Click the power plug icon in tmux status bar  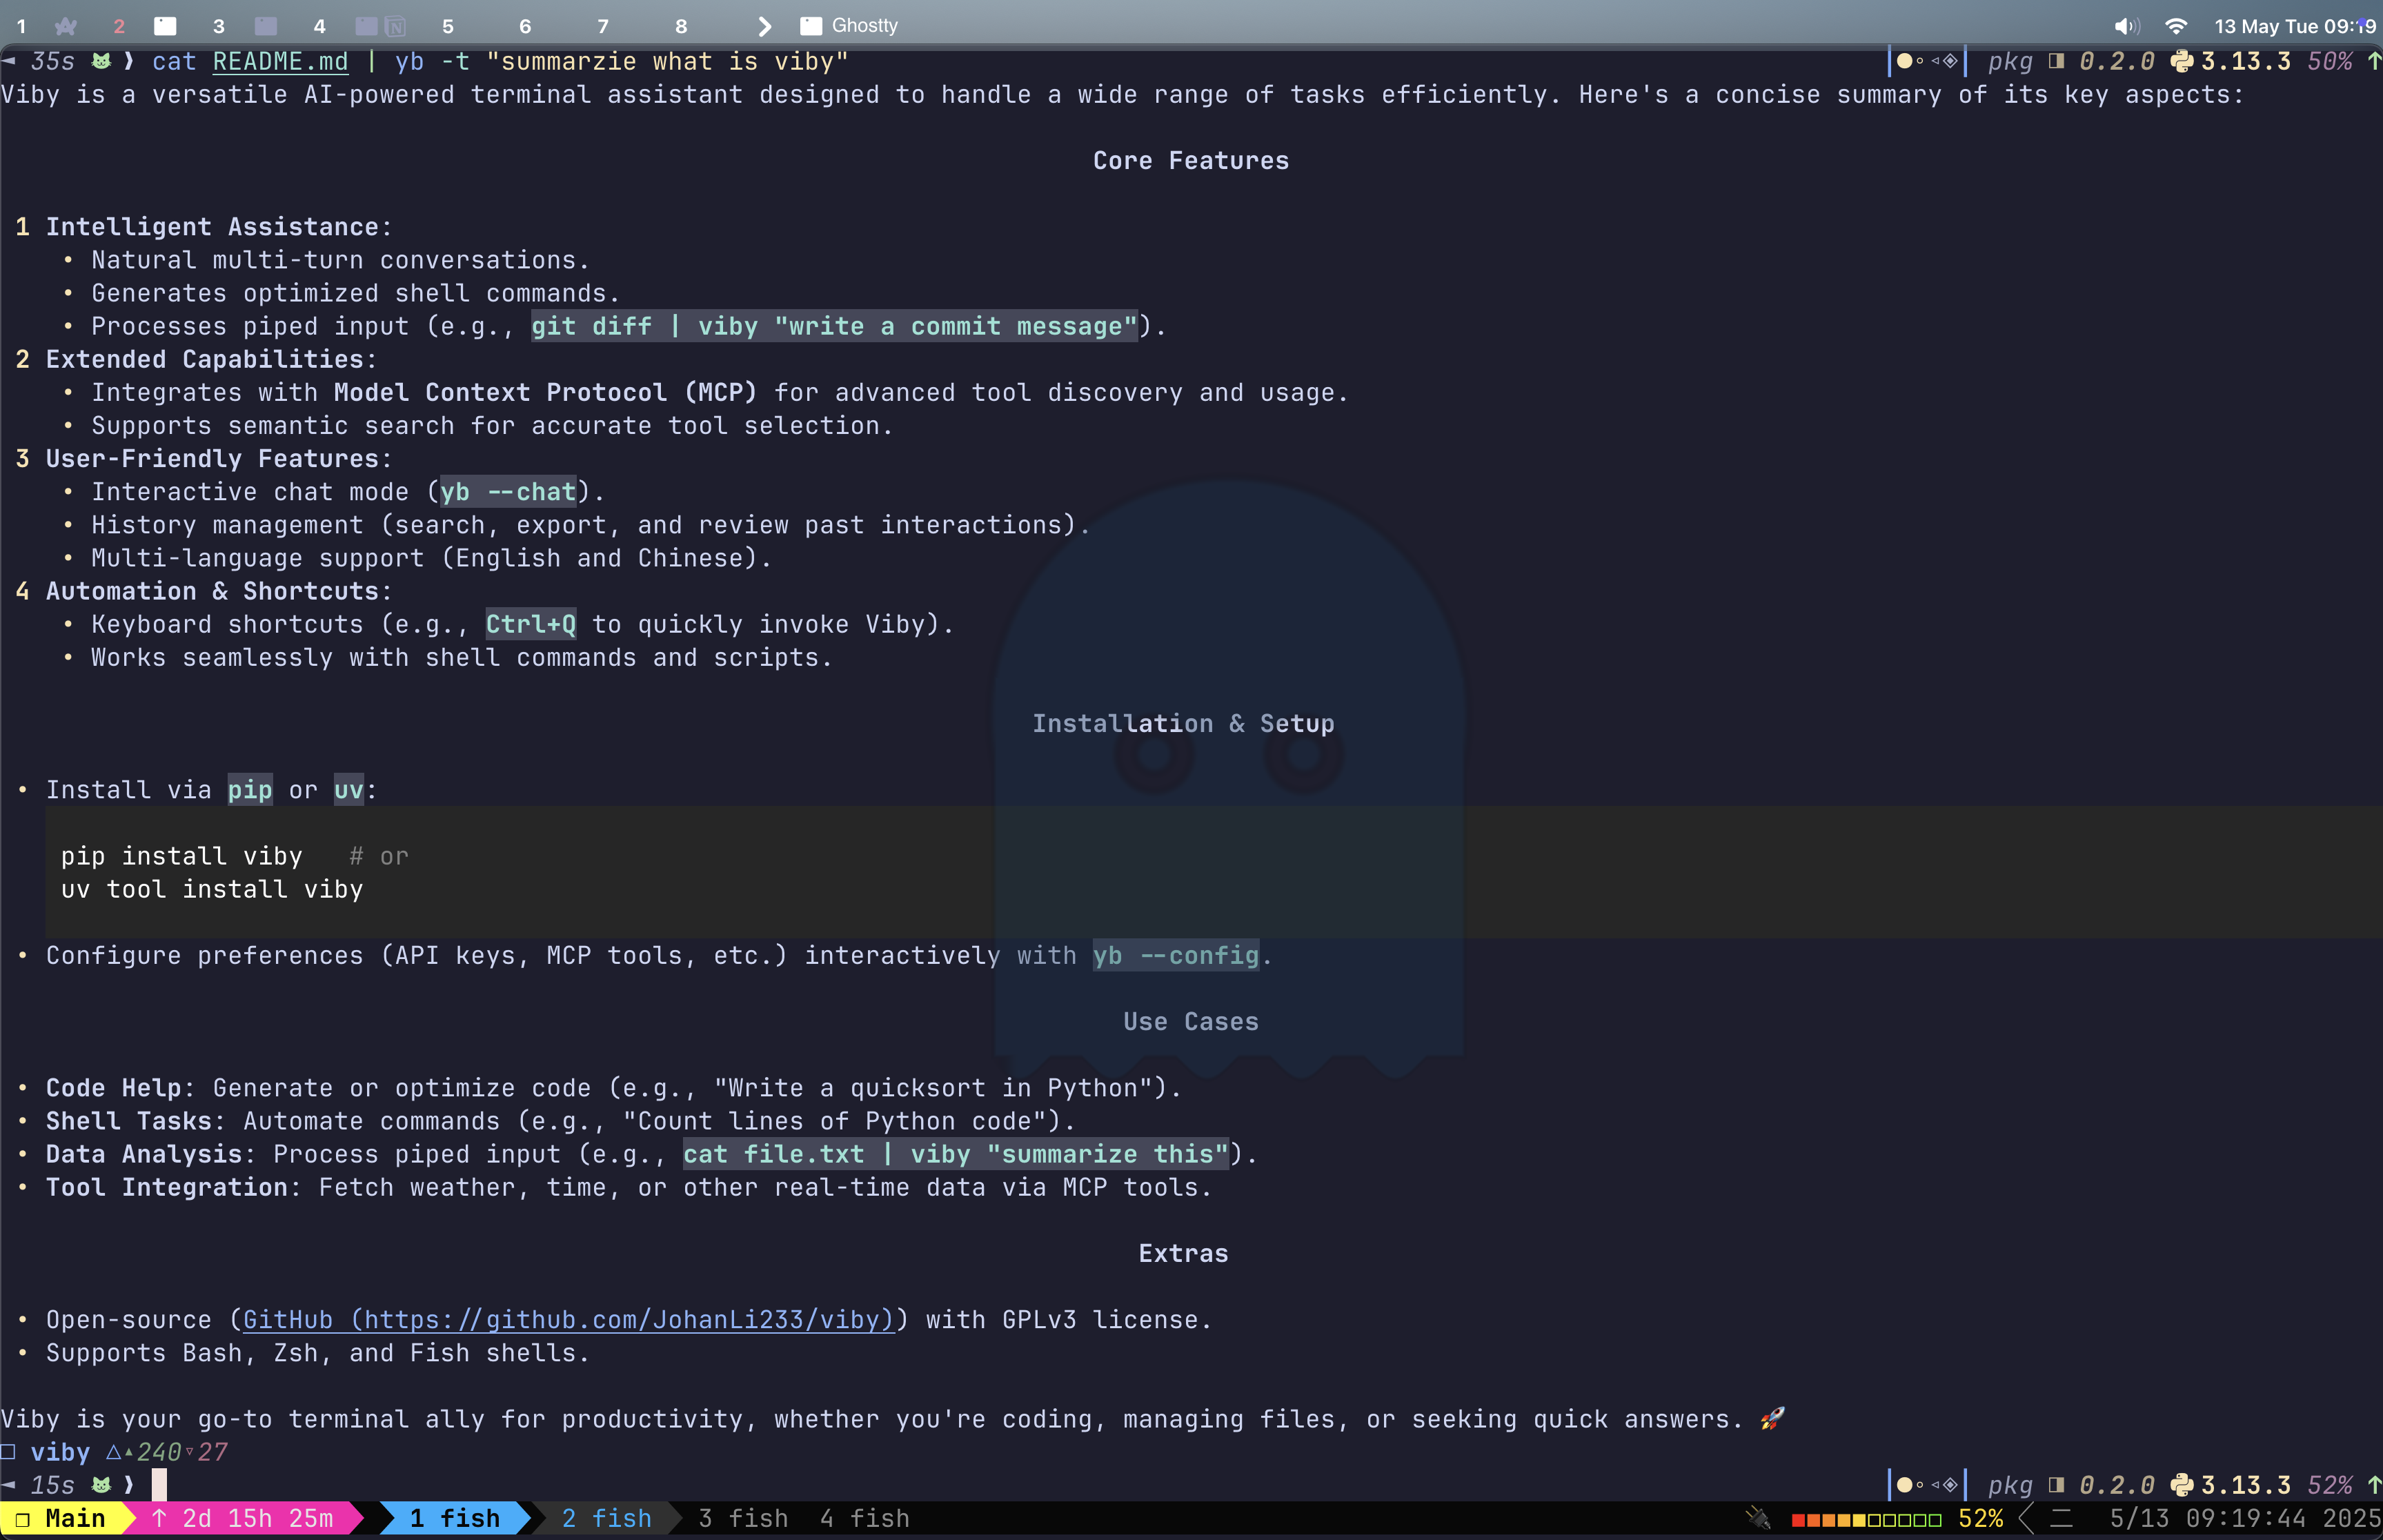tap(1758, 1518)
